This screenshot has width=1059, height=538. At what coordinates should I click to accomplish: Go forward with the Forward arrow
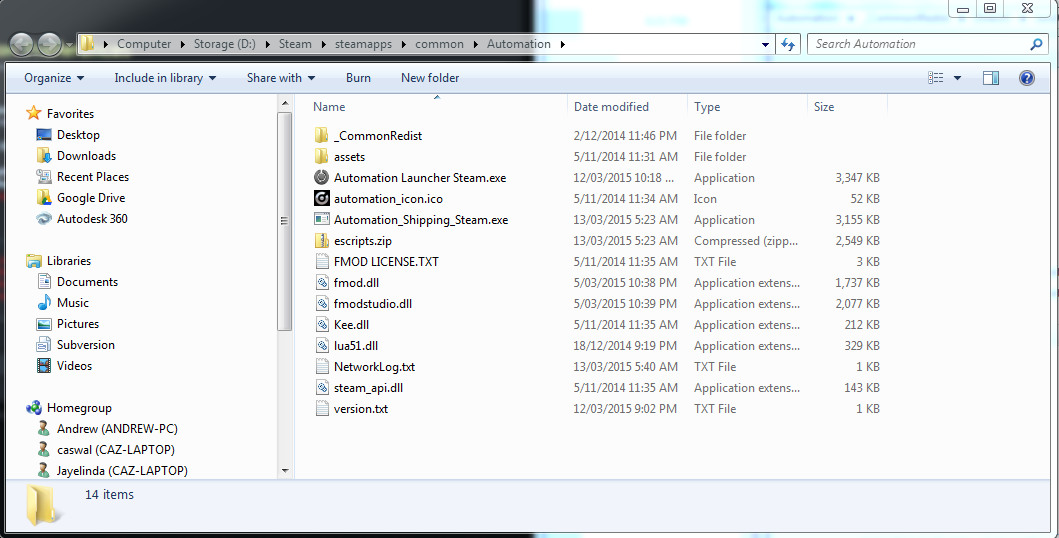(49, 45)
